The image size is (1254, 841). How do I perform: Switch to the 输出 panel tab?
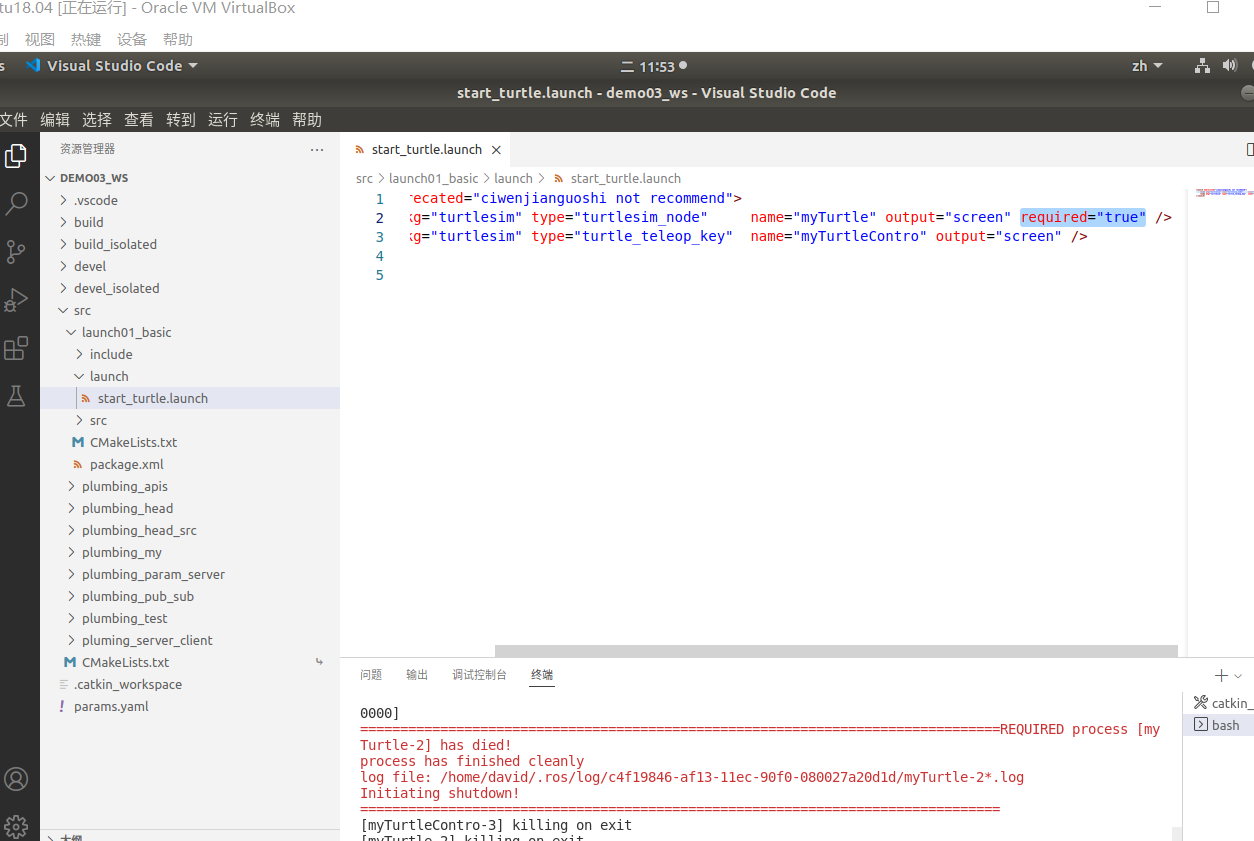pyautogui.click(x=417, y=675)
